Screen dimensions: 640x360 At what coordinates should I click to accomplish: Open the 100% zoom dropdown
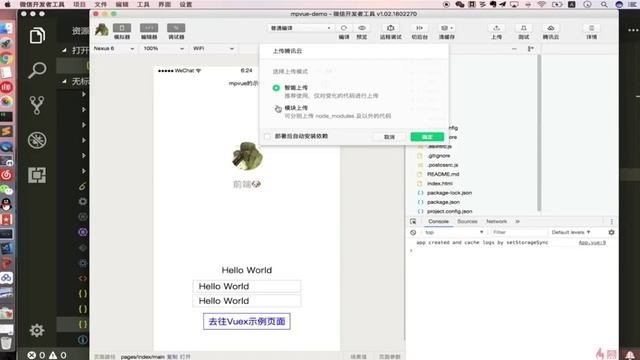pos(163,49)
